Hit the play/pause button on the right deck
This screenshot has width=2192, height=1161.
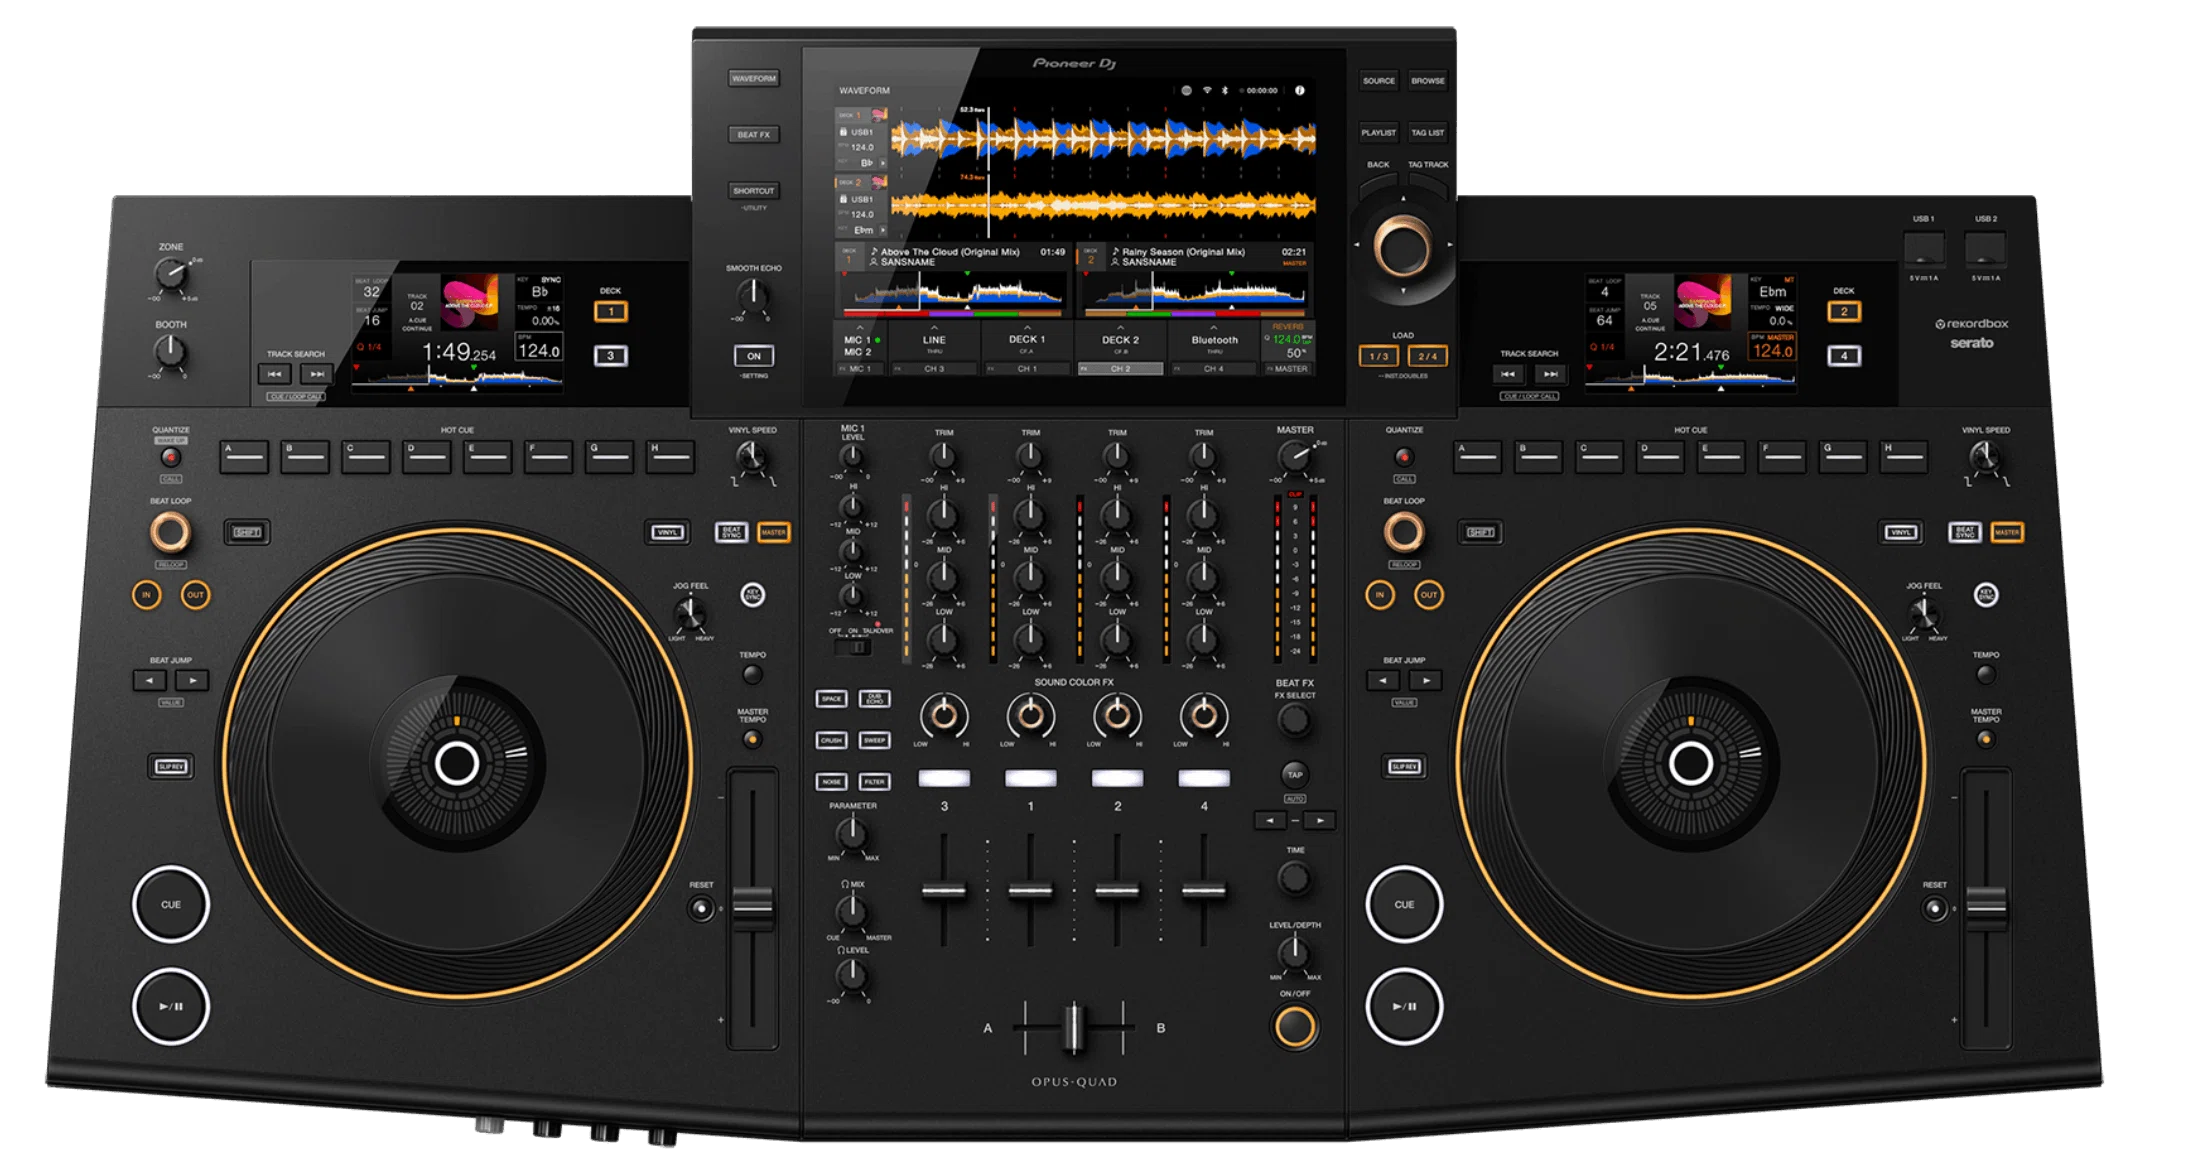(x=1404, y=1006)
